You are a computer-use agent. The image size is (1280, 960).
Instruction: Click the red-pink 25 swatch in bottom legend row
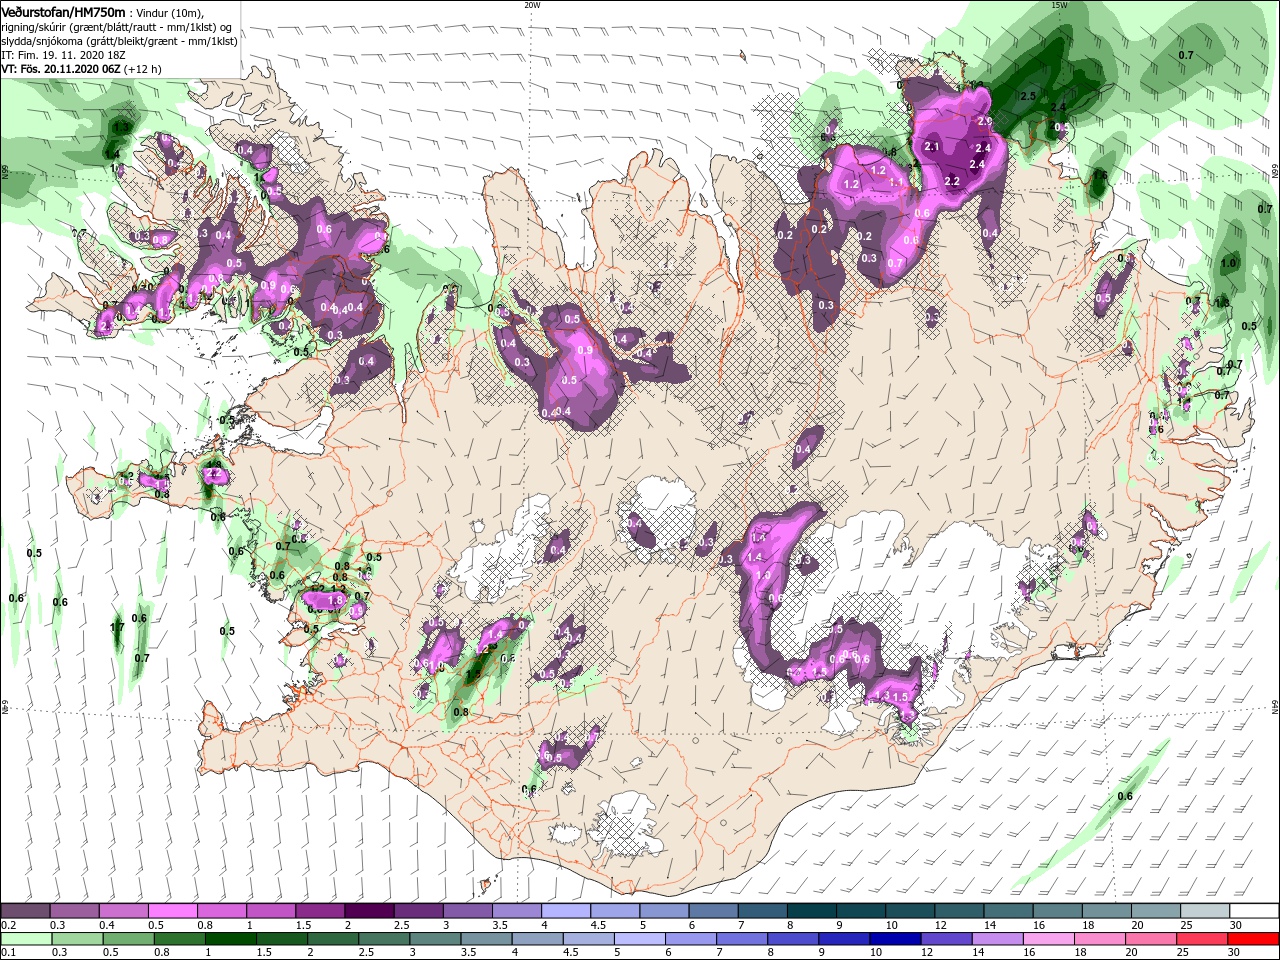click(1203, 939)
